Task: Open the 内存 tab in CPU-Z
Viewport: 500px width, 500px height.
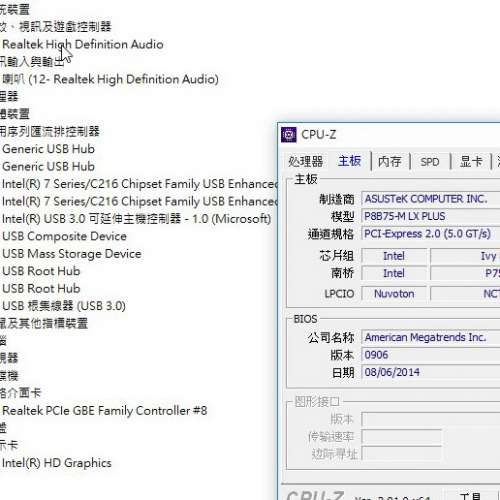Action: click(x=389, y=162)
